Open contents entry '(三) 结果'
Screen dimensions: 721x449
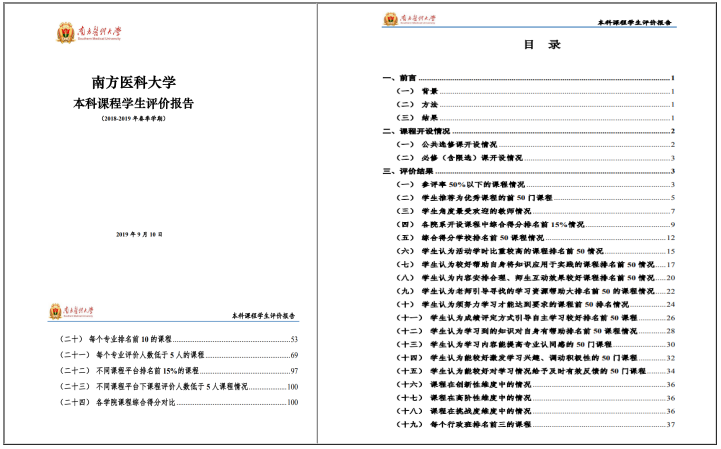(x=535, y=118)
